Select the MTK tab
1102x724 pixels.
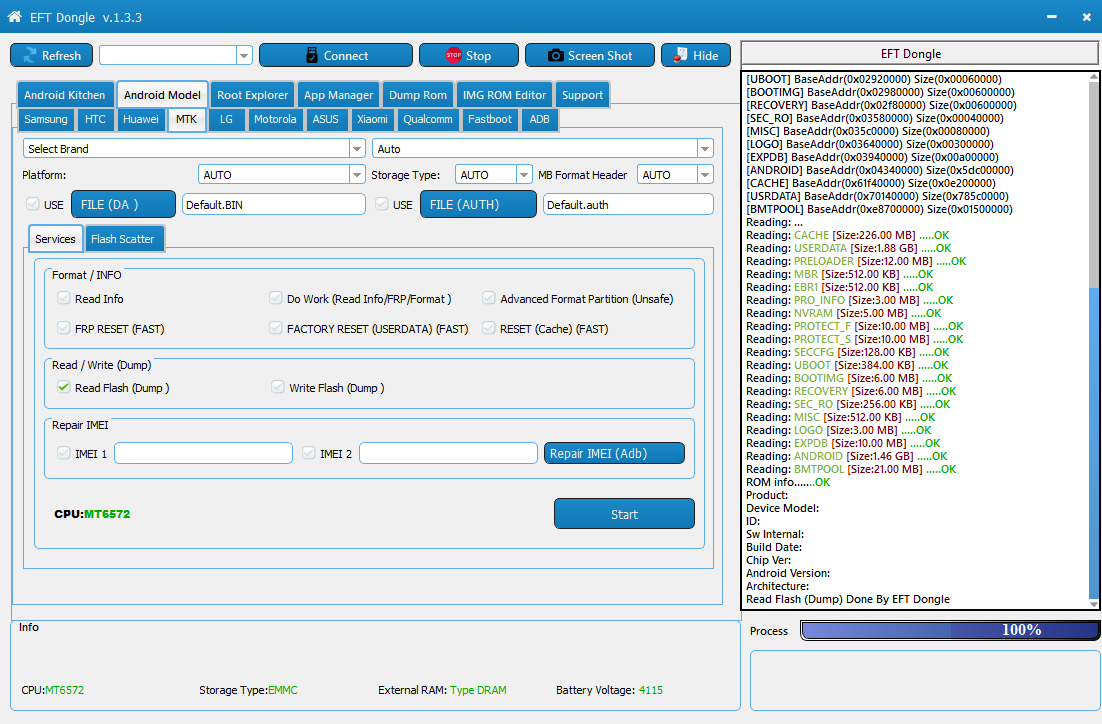(186, 119)
